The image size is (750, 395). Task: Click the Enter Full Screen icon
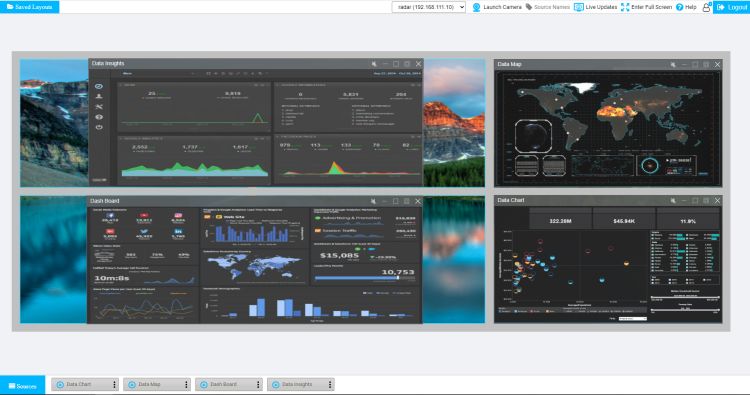tap(625, 7)
